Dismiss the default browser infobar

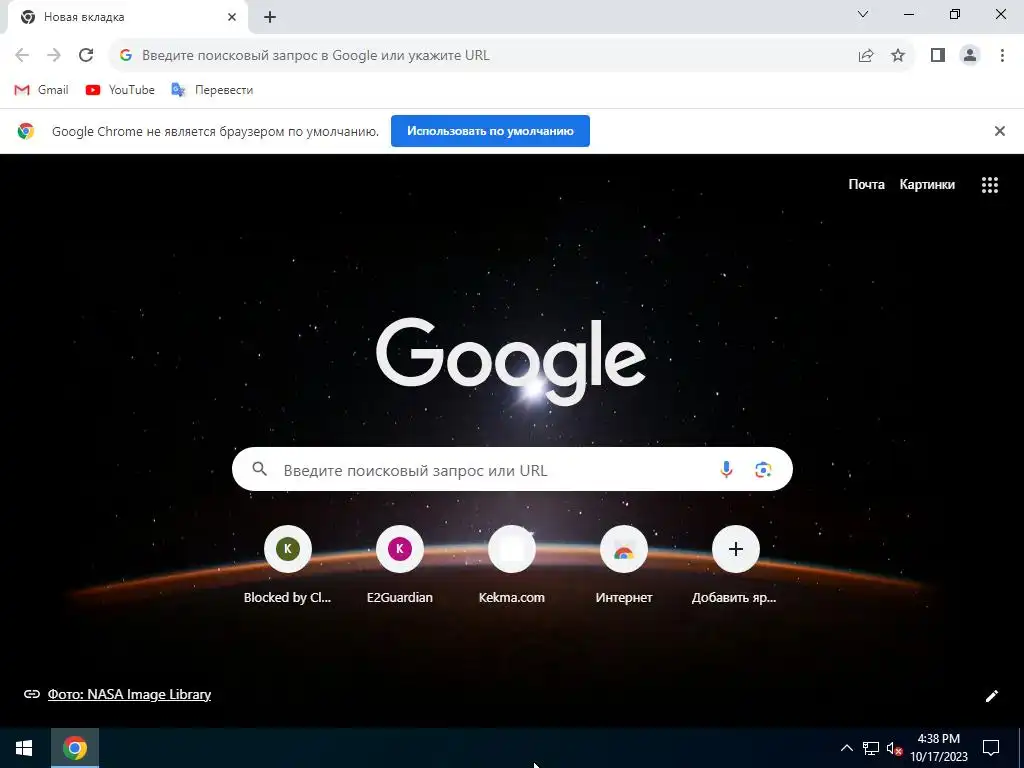(999, 131)
